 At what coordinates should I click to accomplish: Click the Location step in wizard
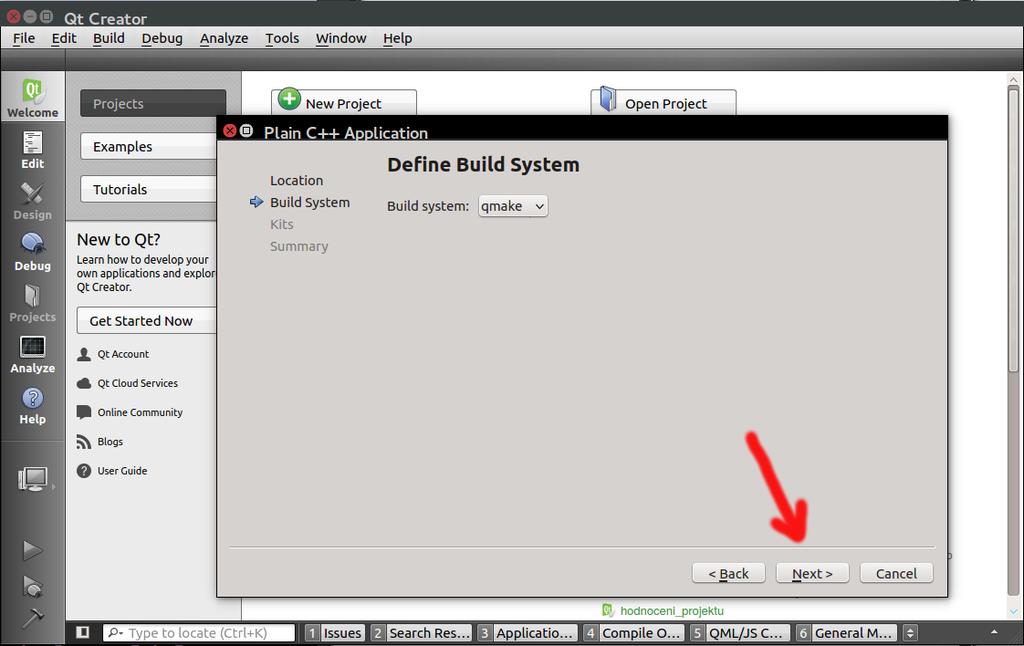296,180
